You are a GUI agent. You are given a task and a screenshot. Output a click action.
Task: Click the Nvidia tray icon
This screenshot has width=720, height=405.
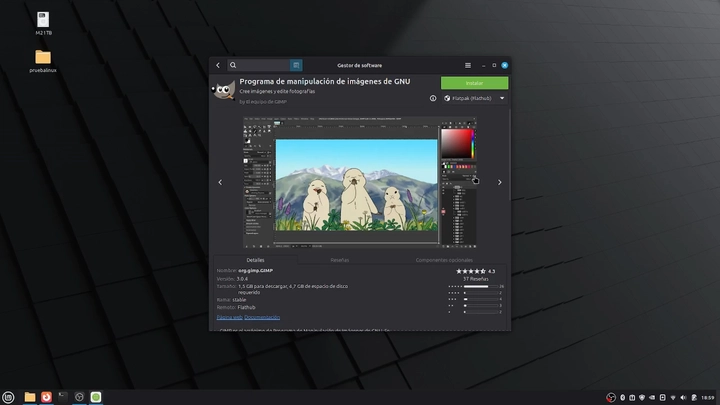[x=652, y=398]
